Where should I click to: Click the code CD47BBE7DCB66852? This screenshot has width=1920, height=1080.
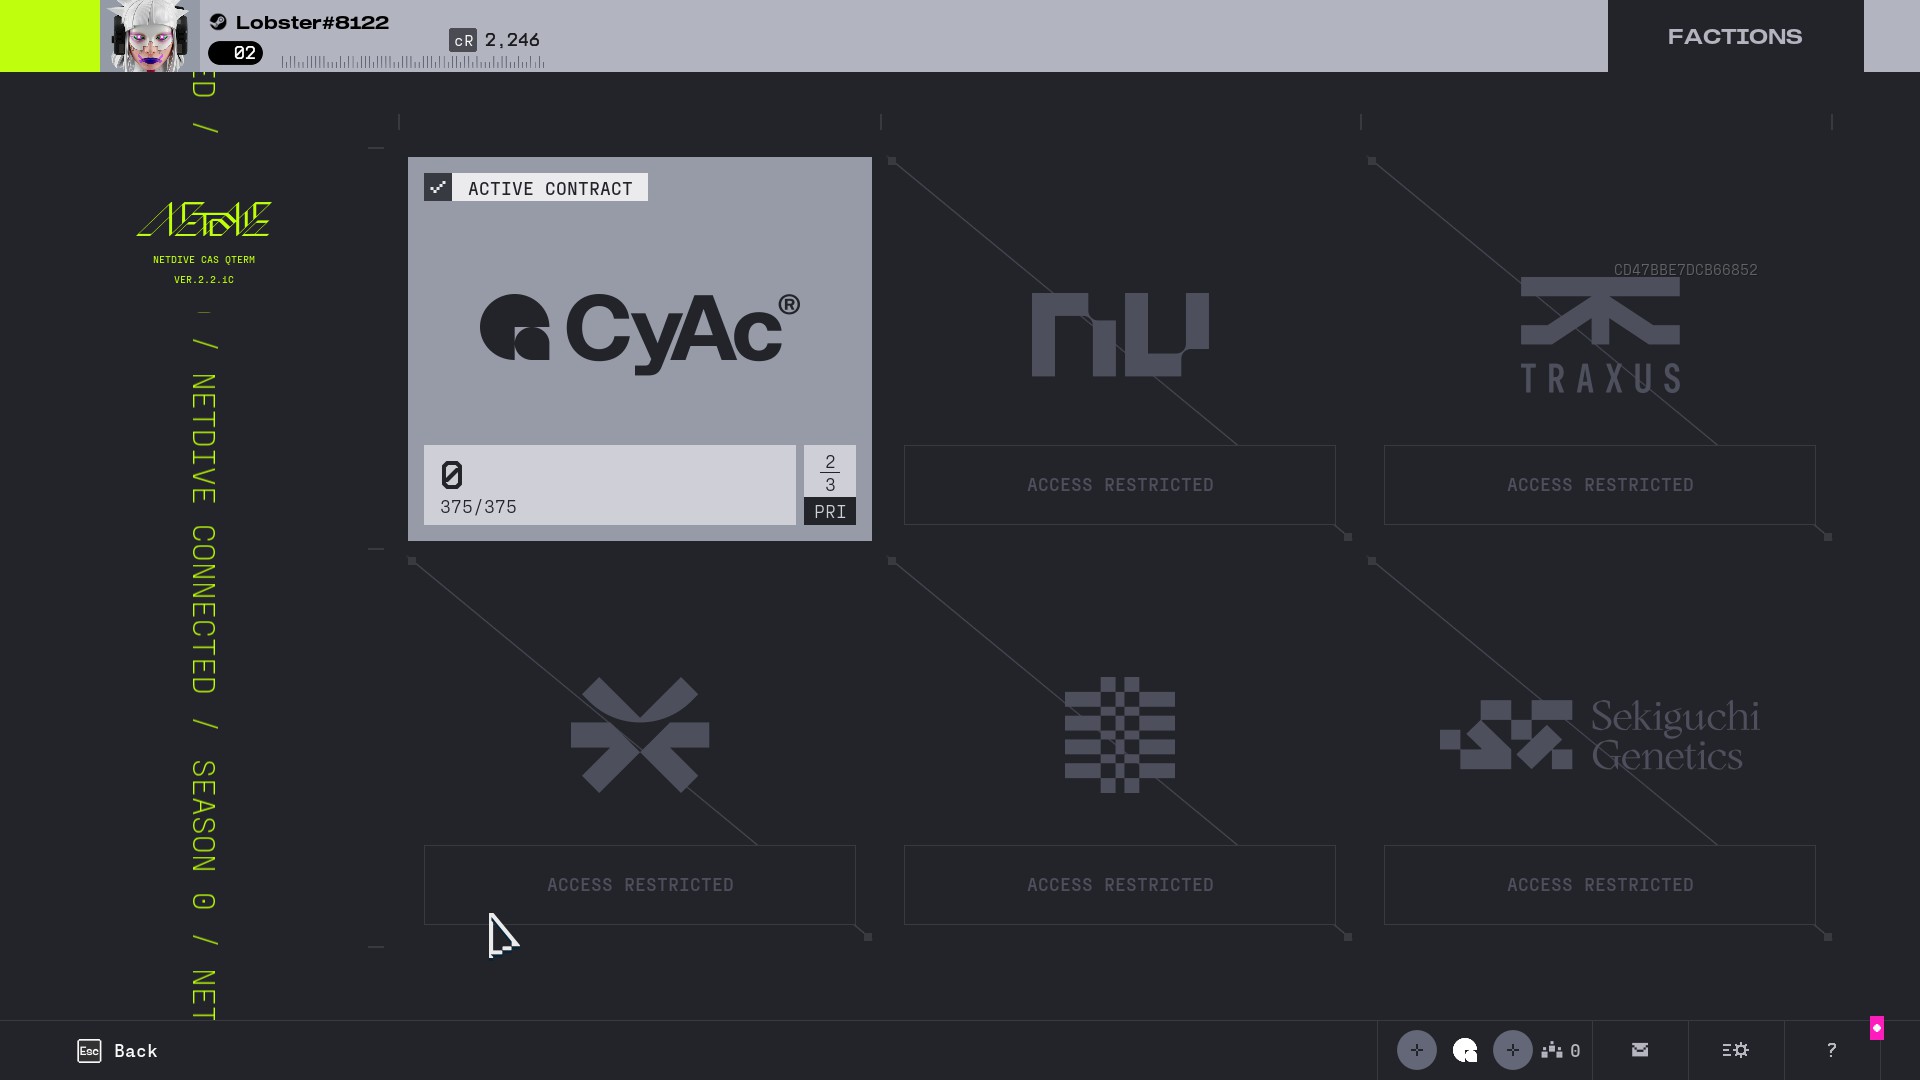click(x=1685, y=270)
